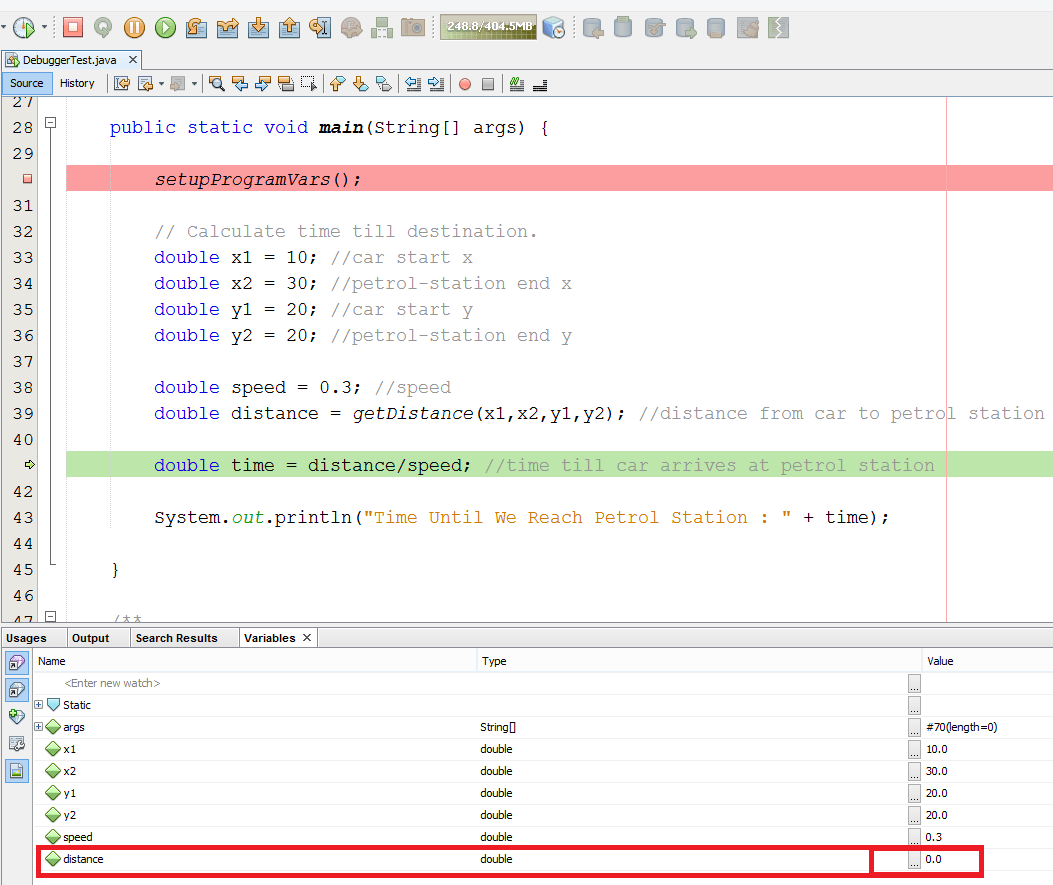
Task: Click Create New Watch icon in Variables sidebar
Action: click(x=16, y=717)
